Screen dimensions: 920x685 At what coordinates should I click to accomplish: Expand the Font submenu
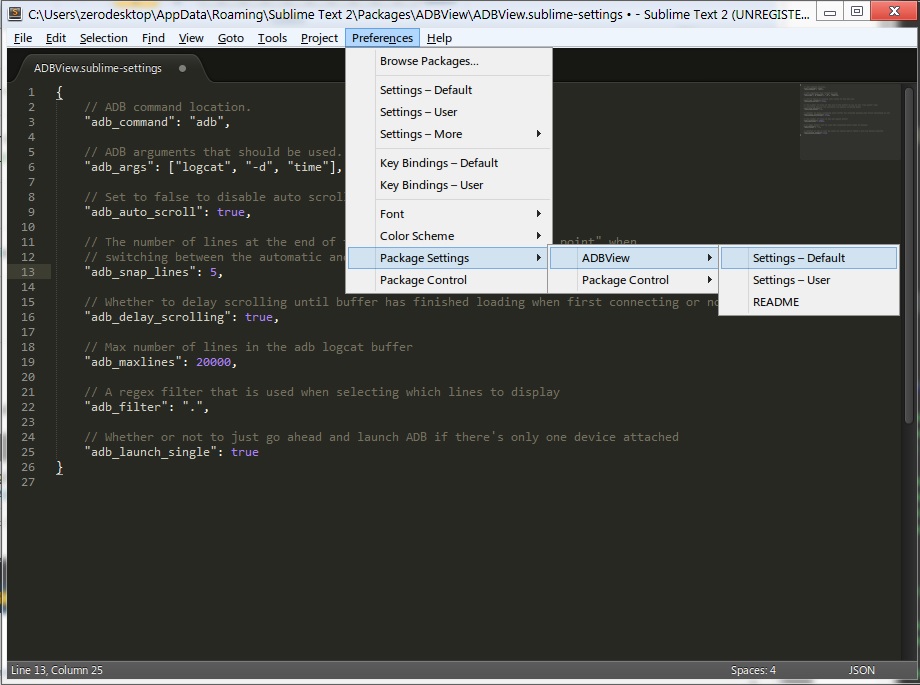click(449, 214)
